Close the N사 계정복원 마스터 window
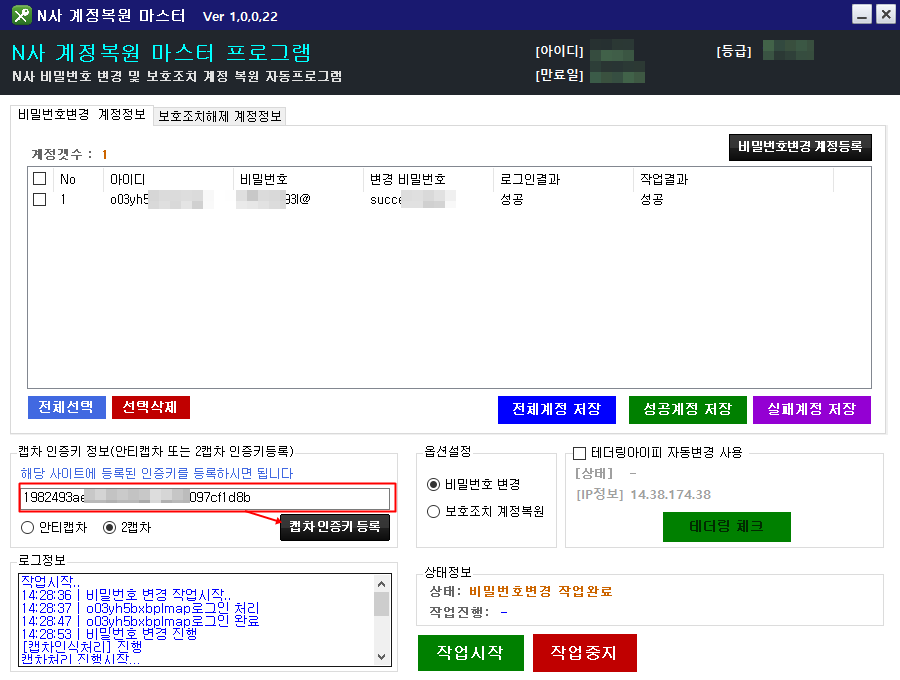 886,14
